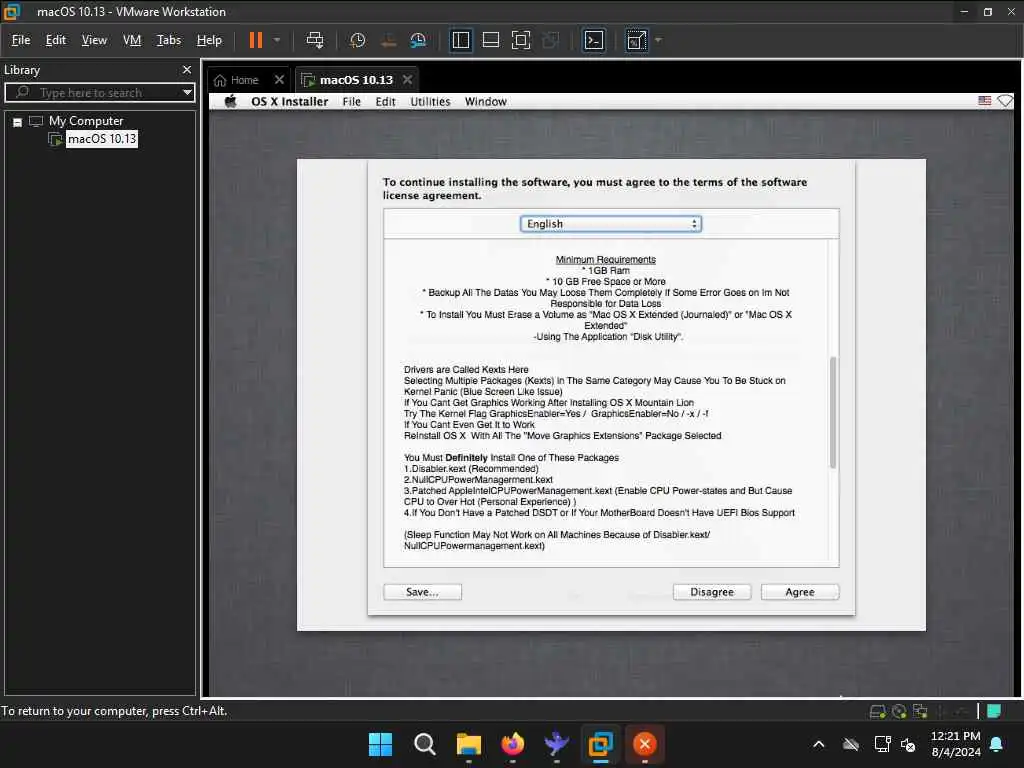Image resolution: width=1024 pixels, height=768 pixels.
Task: Open the power options arrow beside the pause icon
Action: pyautogui.click(x=277, y=40)
